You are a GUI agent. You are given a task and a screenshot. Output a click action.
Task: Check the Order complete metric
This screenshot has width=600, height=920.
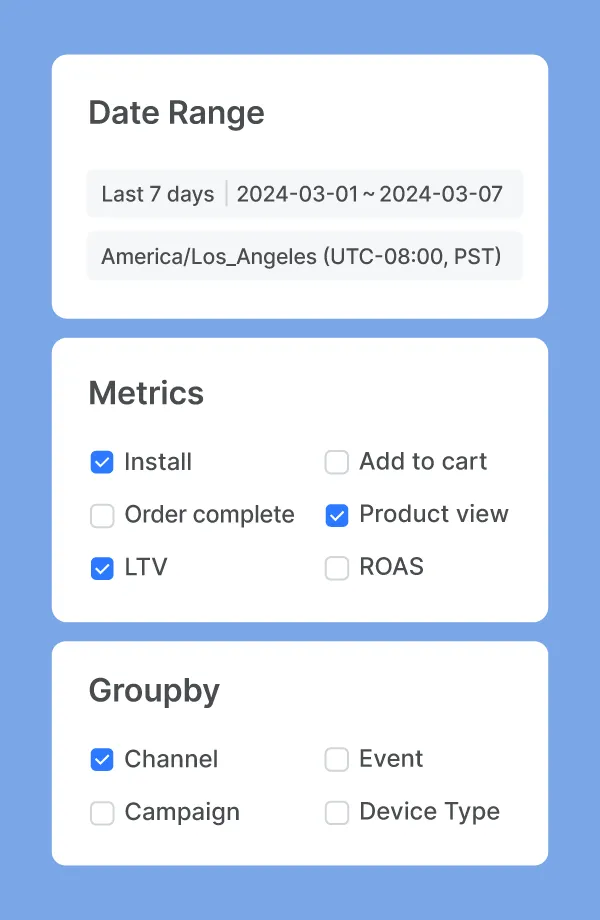(x=102, y=515)
